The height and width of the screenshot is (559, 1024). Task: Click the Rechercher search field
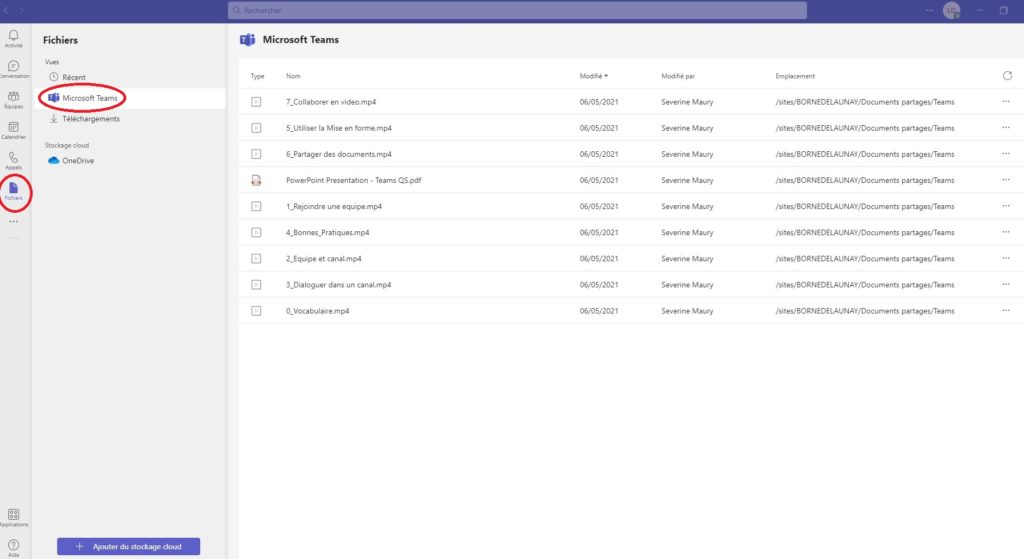point(517,10)
